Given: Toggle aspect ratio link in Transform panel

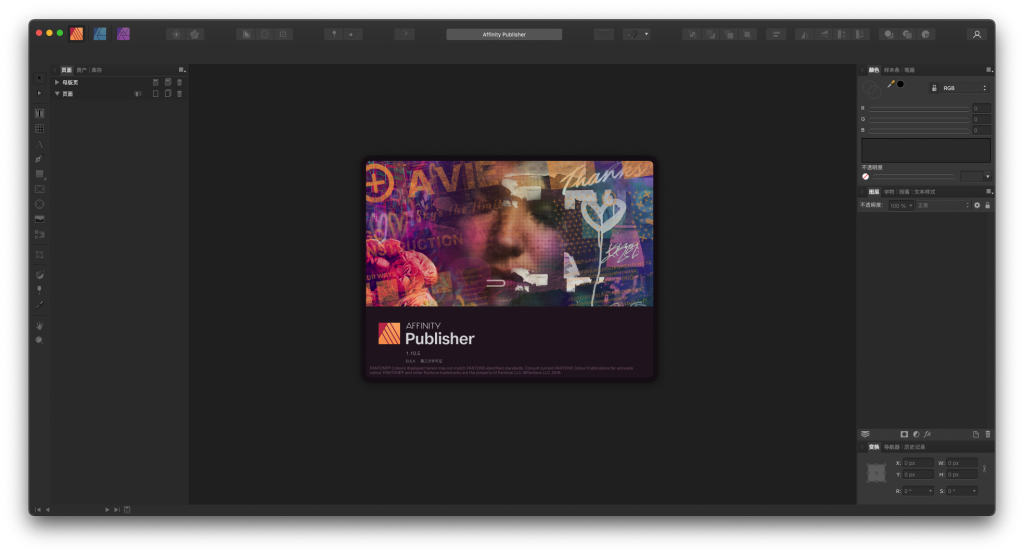Looking at the screenshot, I should tap(984, 468).
